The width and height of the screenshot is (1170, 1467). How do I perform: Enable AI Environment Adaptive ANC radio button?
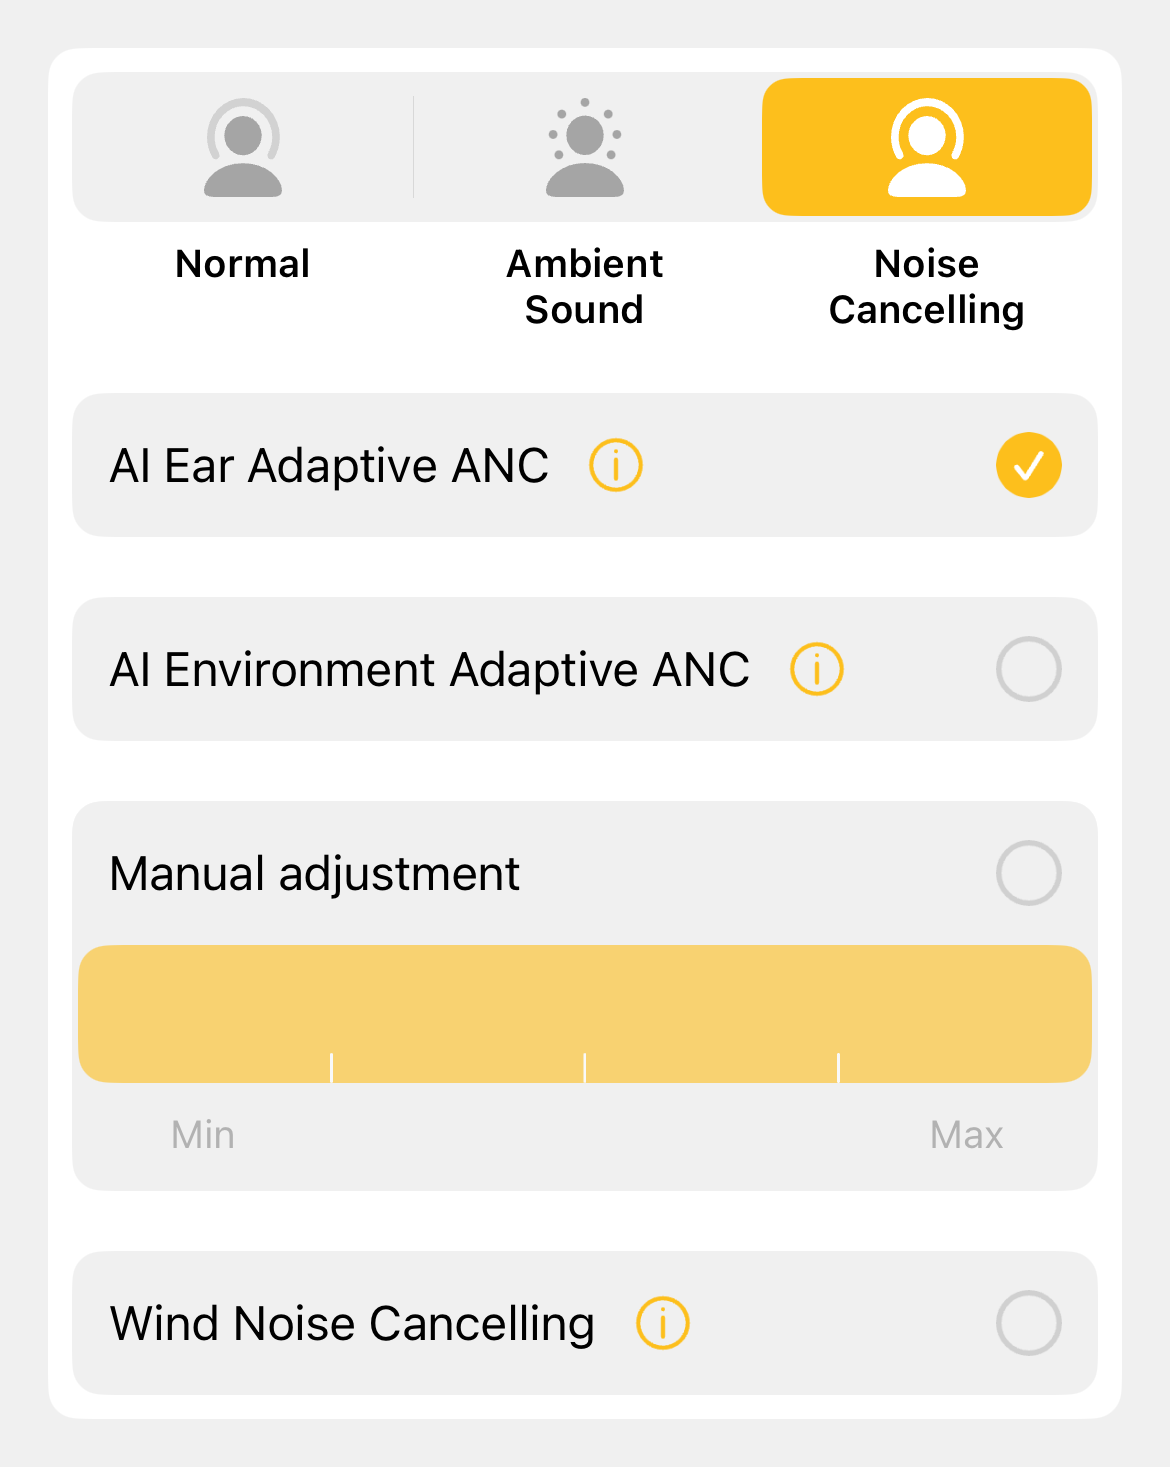coord(1028,670)
